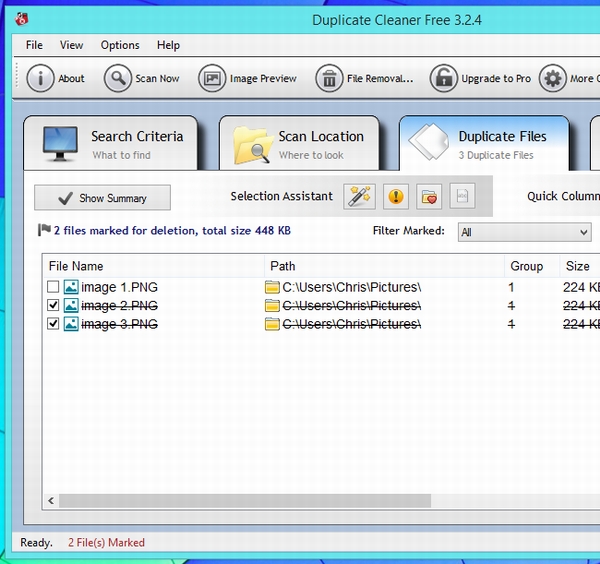Click the Duplicate Cleaner app icon in title bar
This screenshot has height=564, width=600.
pos(22,18)
